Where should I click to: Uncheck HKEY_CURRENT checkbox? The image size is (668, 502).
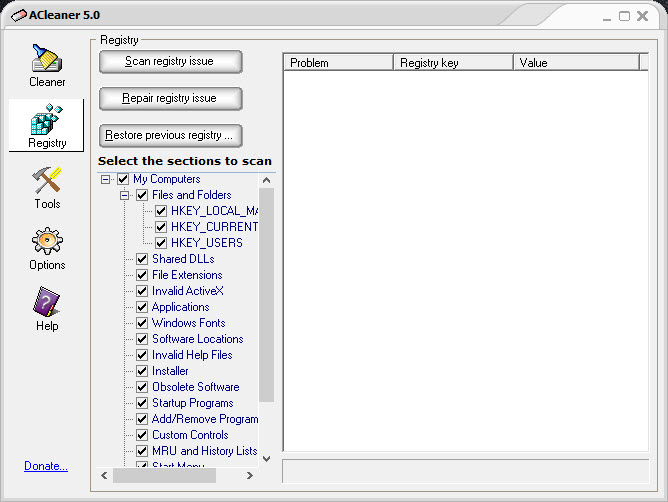(x=161, y=227)
